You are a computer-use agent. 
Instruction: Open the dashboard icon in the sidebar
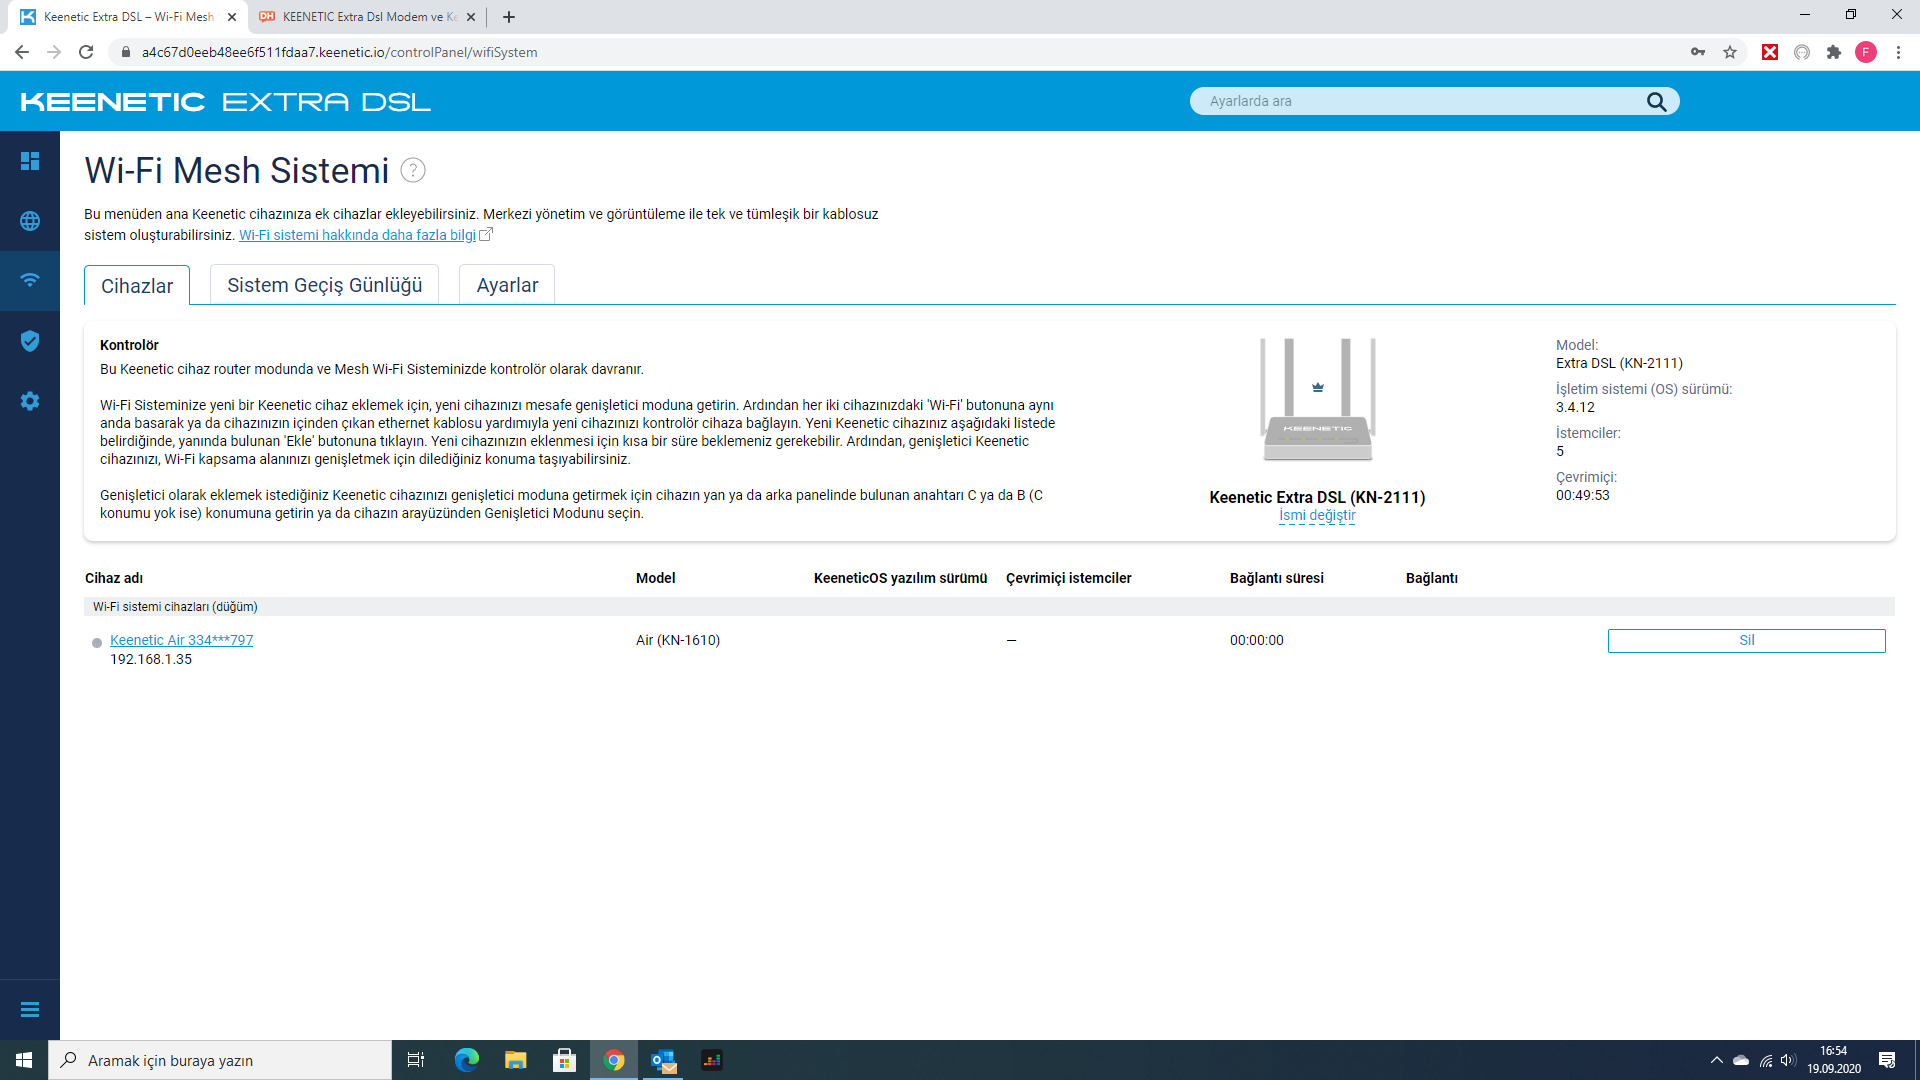(x=30, y=161)
